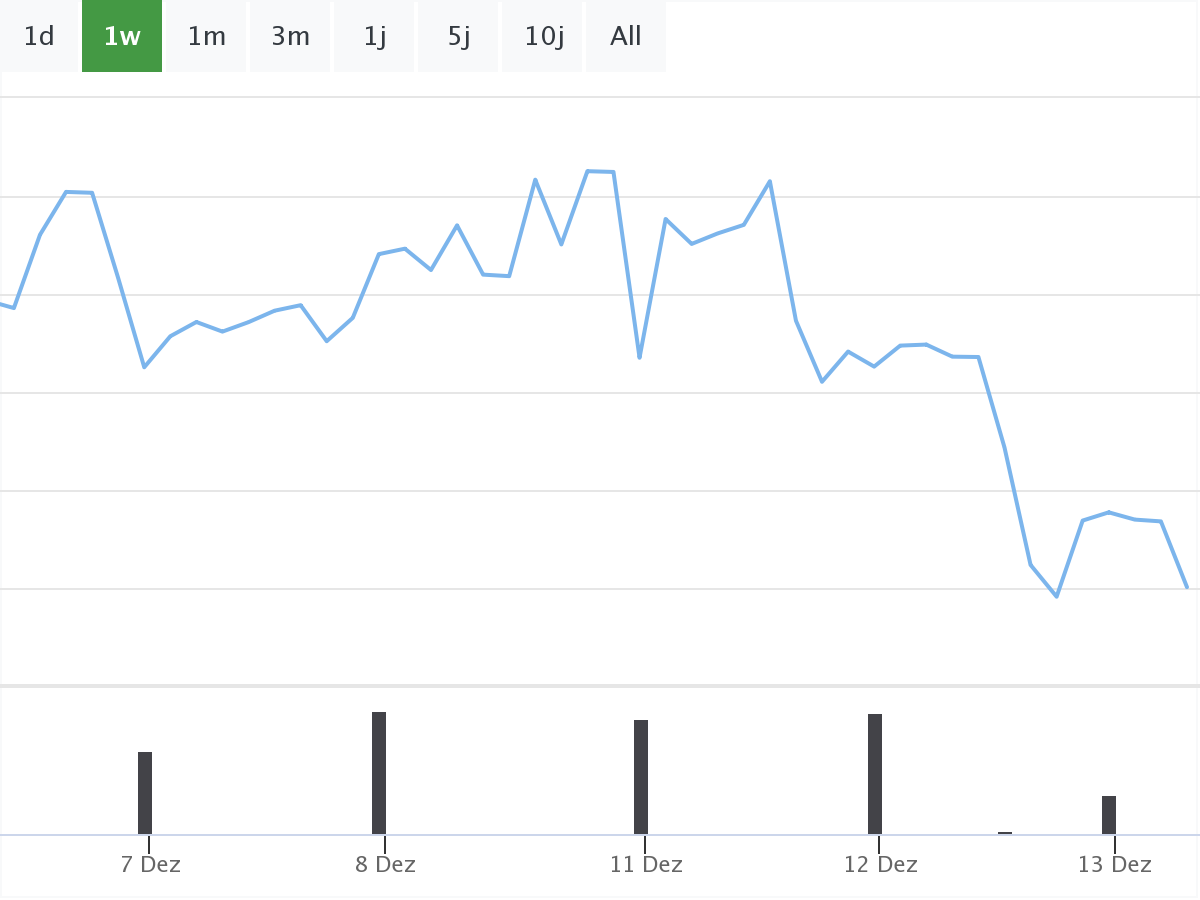
Task: Click the active 1w range tab
Action: tap(122, 37)
